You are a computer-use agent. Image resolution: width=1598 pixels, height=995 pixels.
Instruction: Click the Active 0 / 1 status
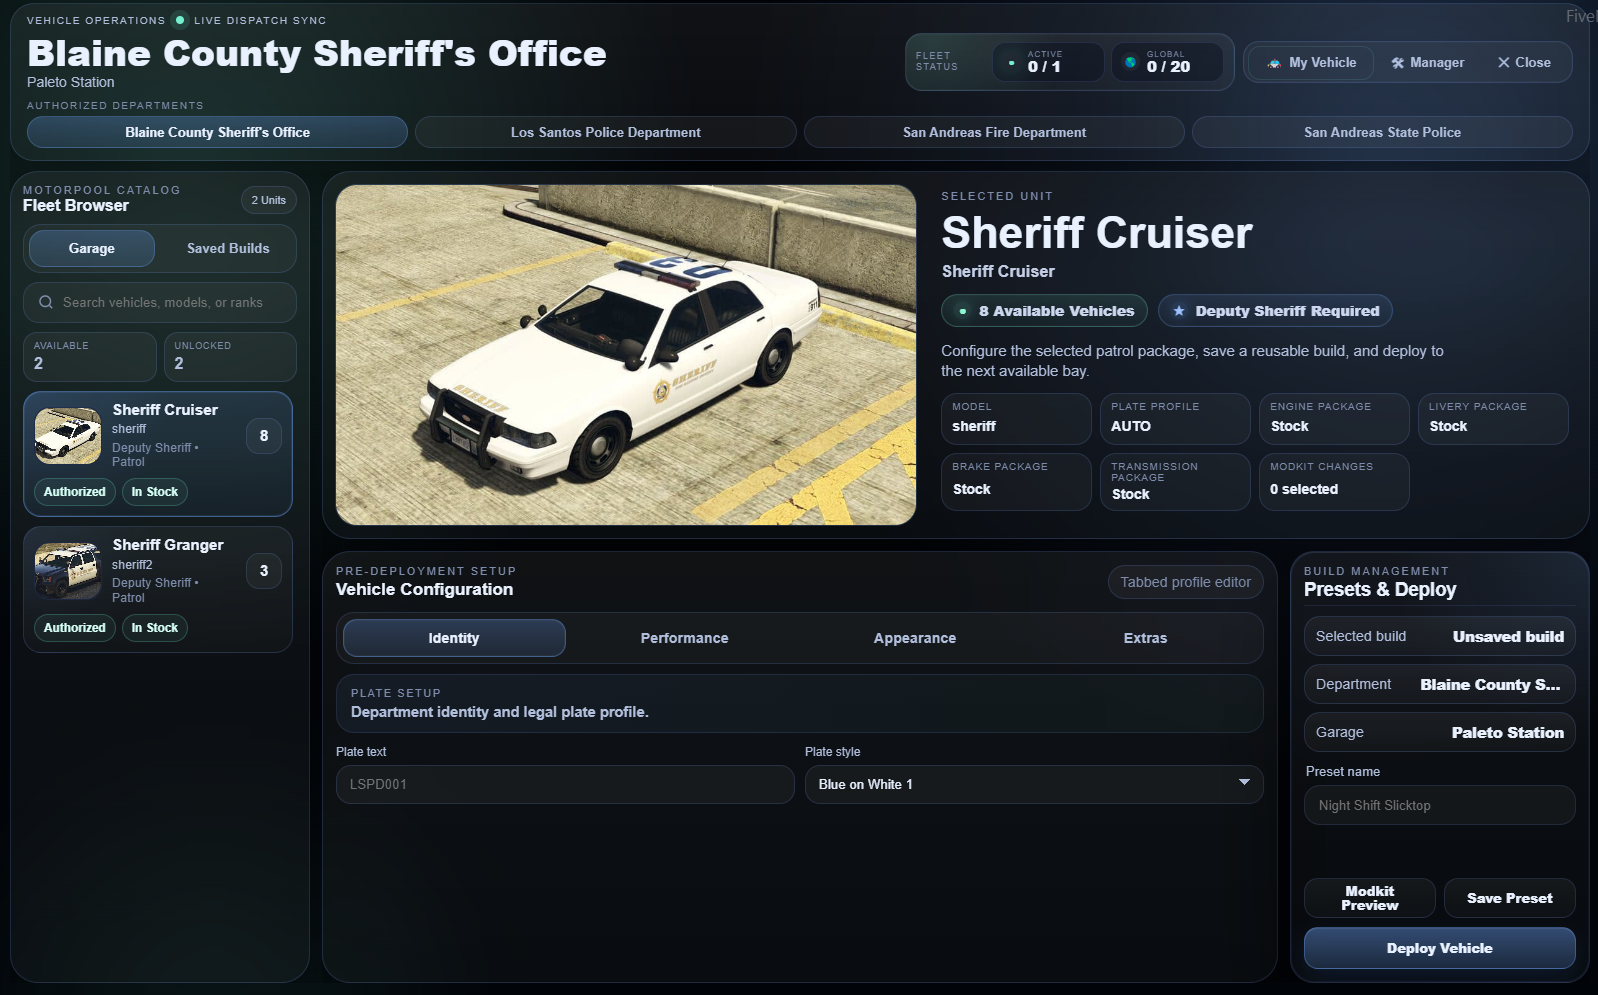(1049, 62)
